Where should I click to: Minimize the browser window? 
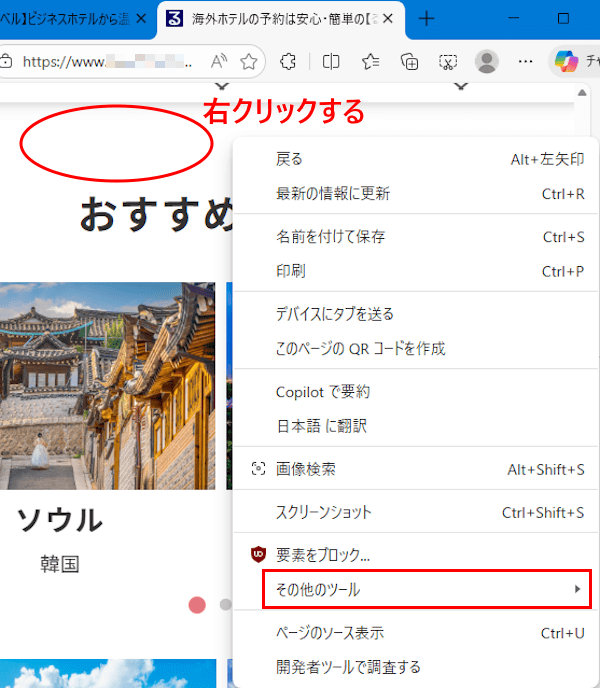coord(514,18)
